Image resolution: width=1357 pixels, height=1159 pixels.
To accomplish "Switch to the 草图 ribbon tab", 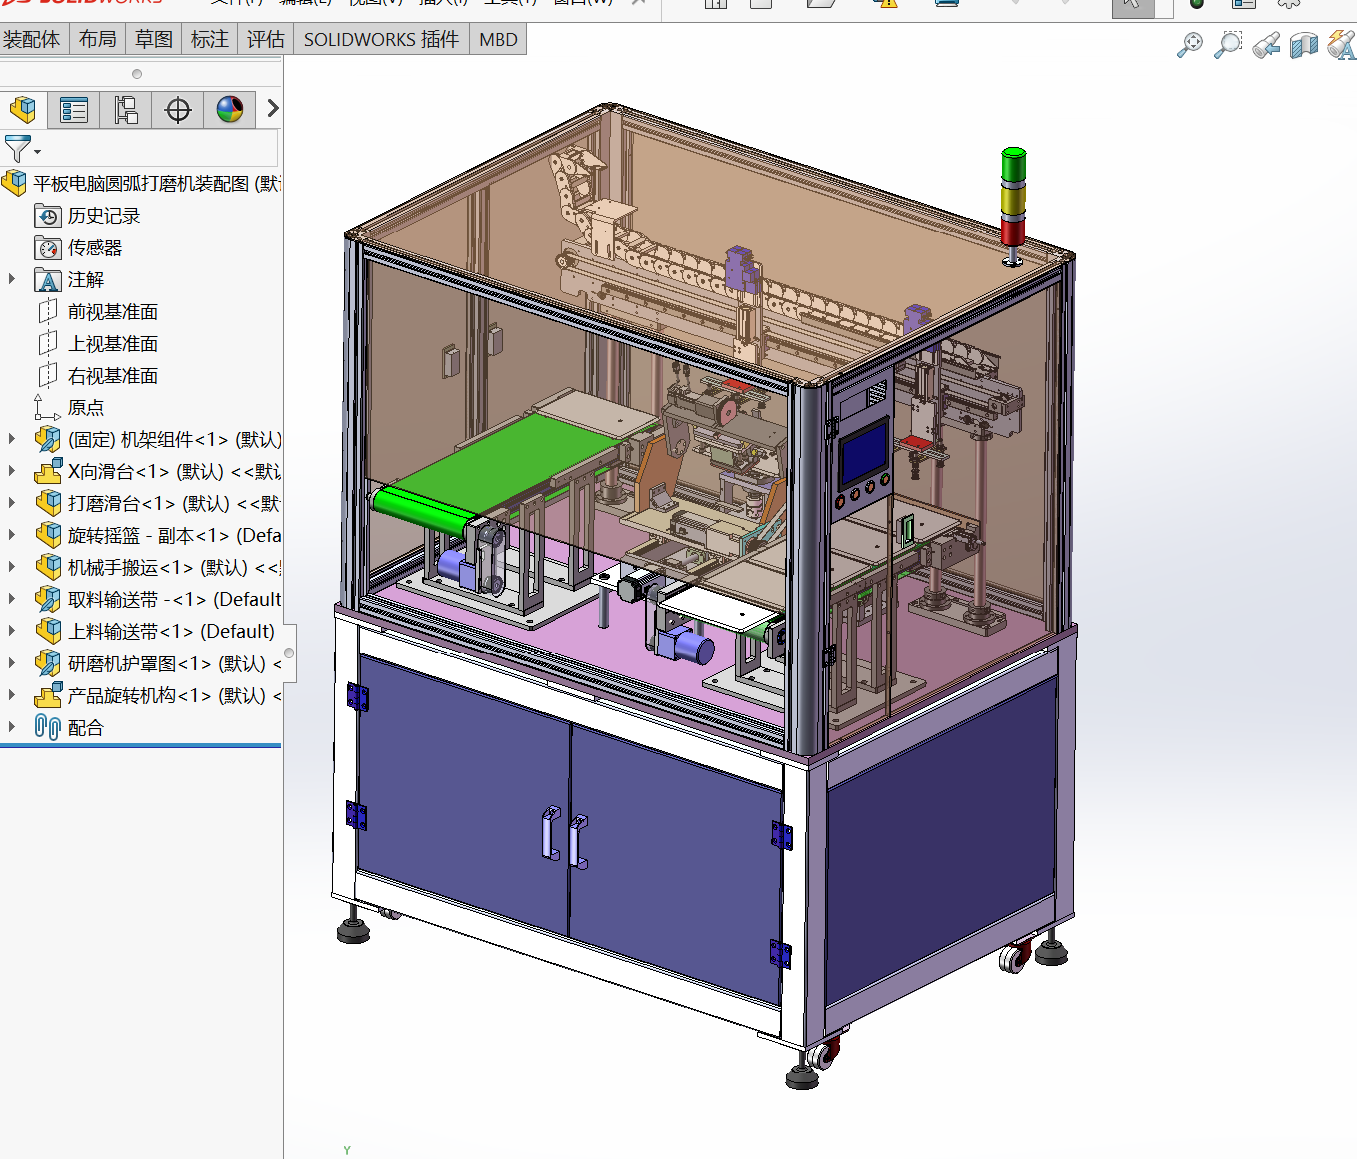I will (154, 40).
